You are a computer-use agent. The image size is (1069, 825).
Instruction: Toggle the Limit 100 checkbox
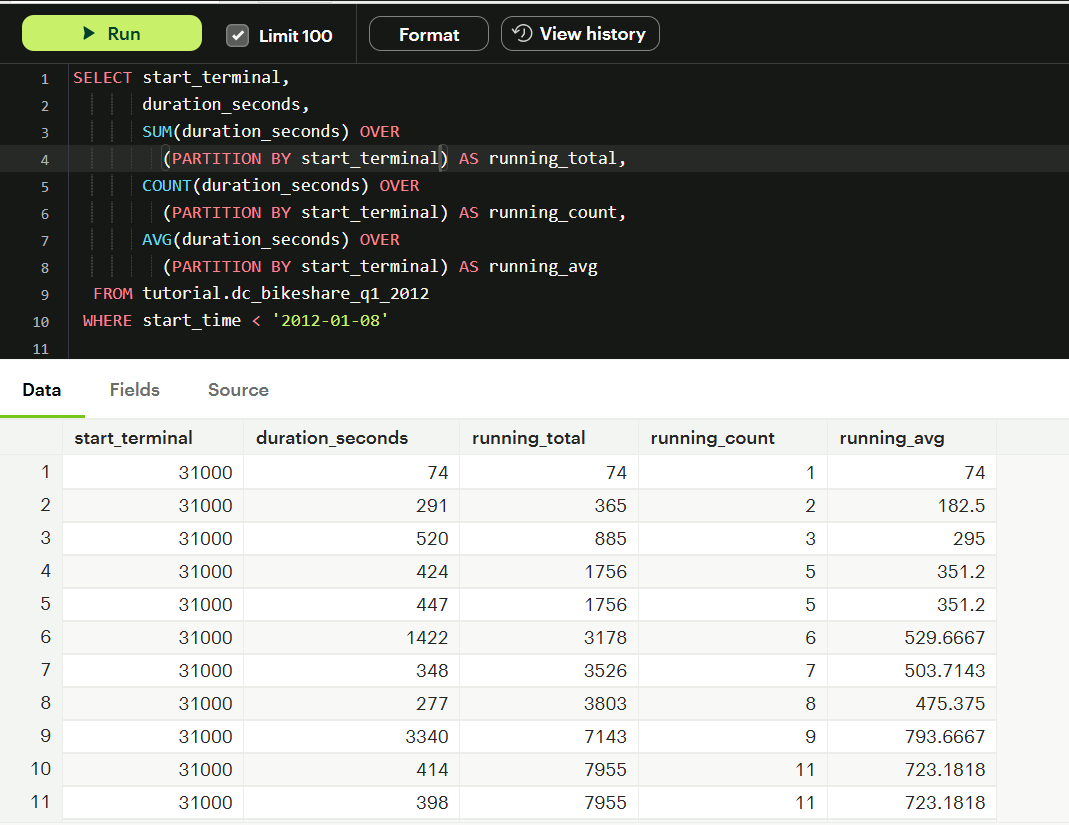tap(237, 35)
